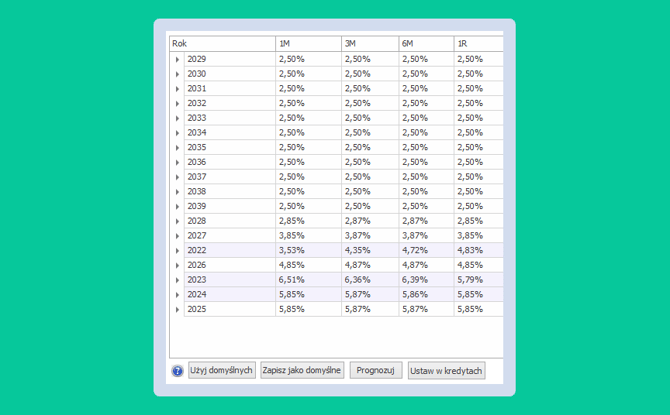Expand the 2031 row arrow
Viewport: 670px width, 415px height.
177,89
